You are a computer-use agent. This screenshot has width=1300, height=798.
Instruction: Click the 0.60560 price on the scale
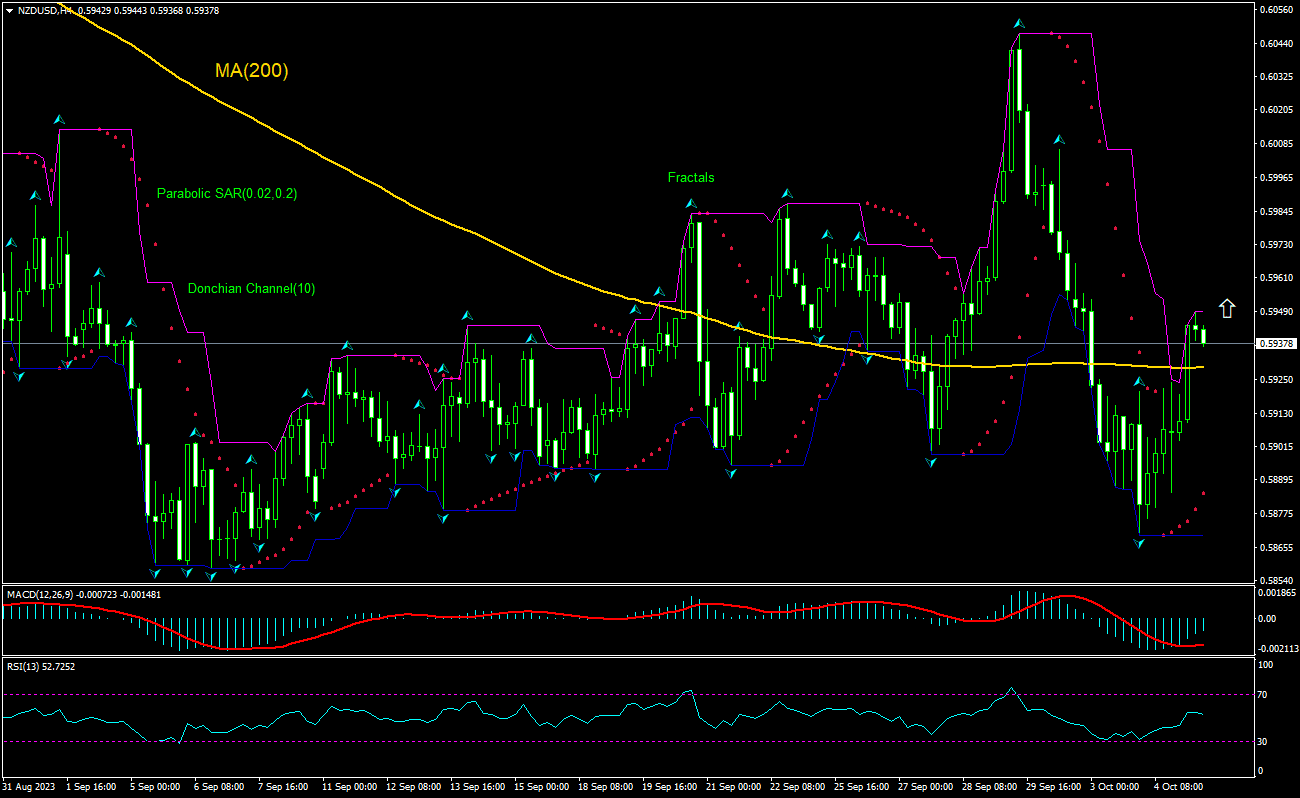[x=1276, y=9]
